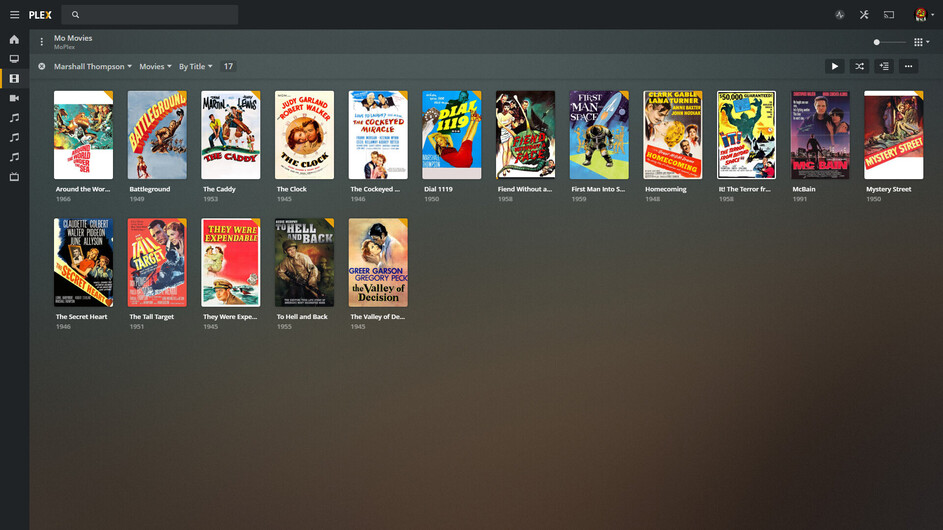
Task: Click the Mystery Street title link
Action: click(889, 189)
